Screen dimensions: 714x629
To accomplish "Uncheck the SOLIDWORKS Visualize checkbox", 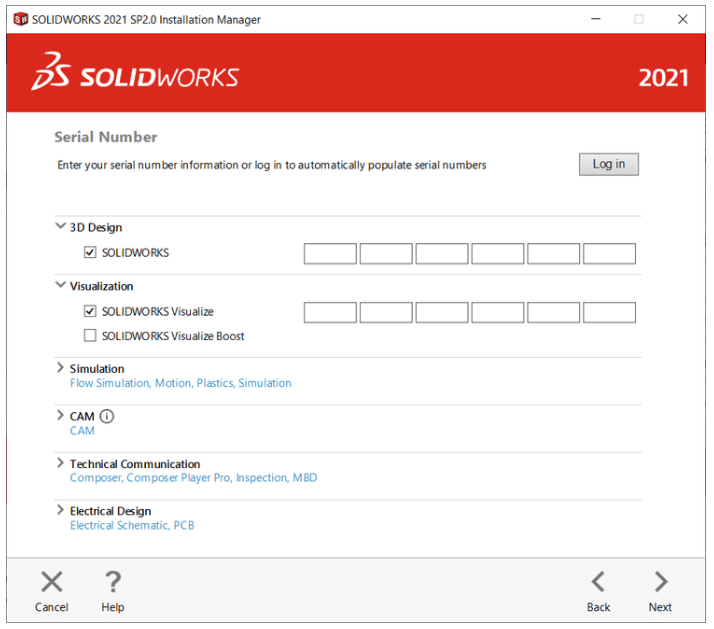I will coord(90,311).
